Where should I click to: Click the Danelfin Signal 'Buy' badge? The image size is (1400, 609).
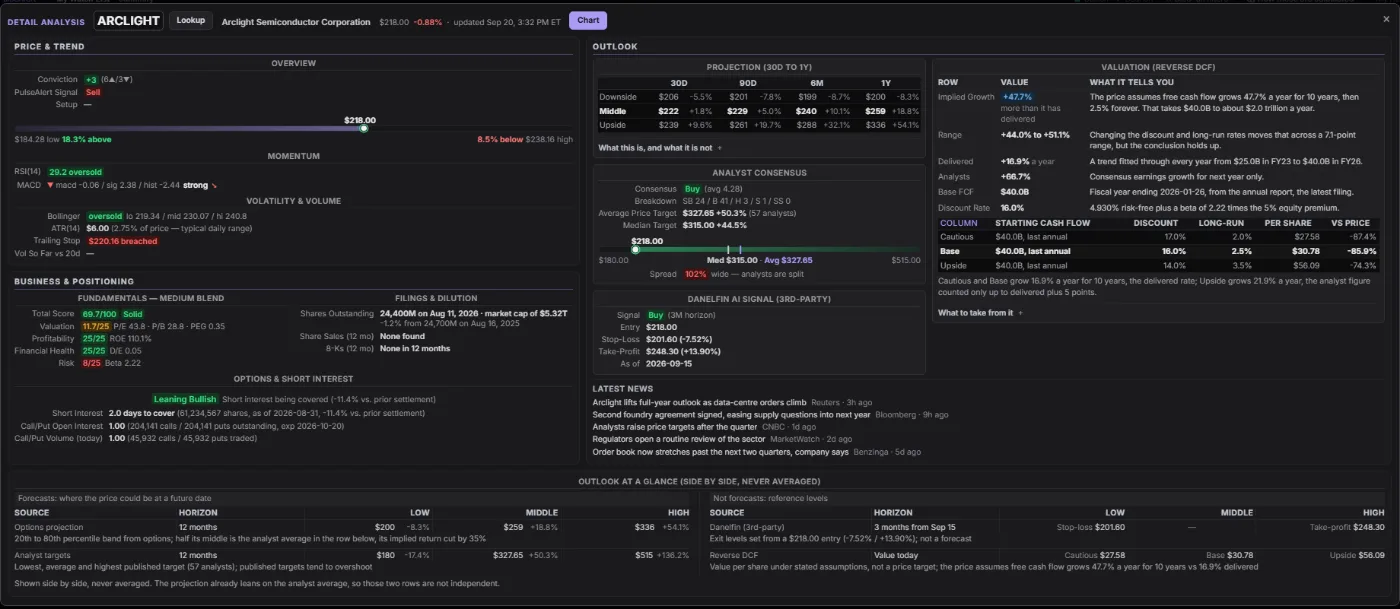click(x=655, y=315)
